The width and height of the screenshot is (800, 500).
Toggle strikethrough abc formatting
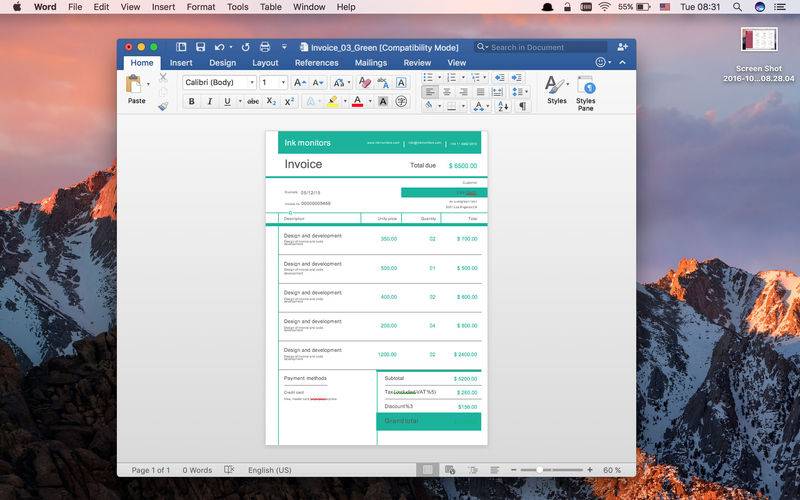coord(253,102)
